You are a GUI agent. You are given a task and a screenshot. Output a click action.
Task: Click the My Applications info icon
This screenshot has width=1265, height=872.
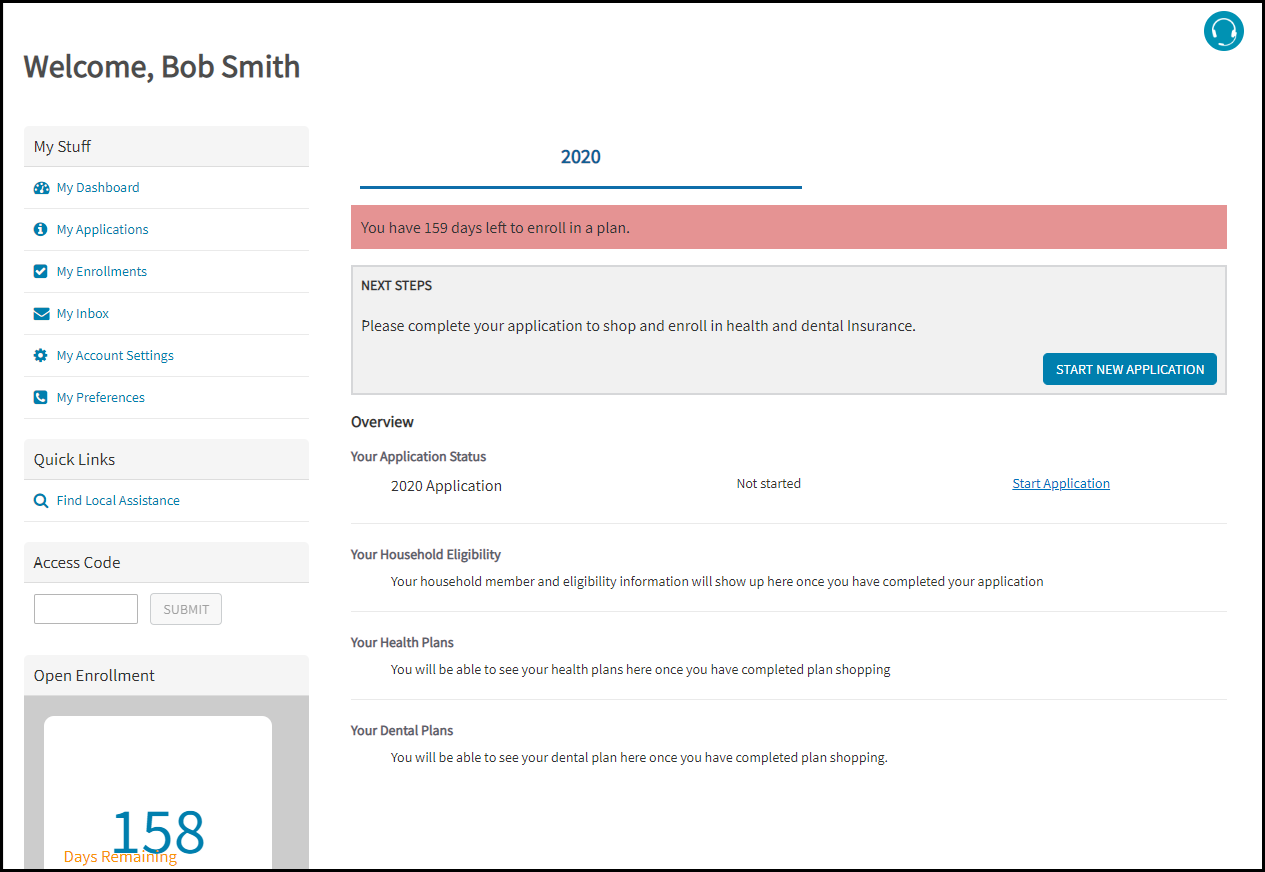point(41,229)
